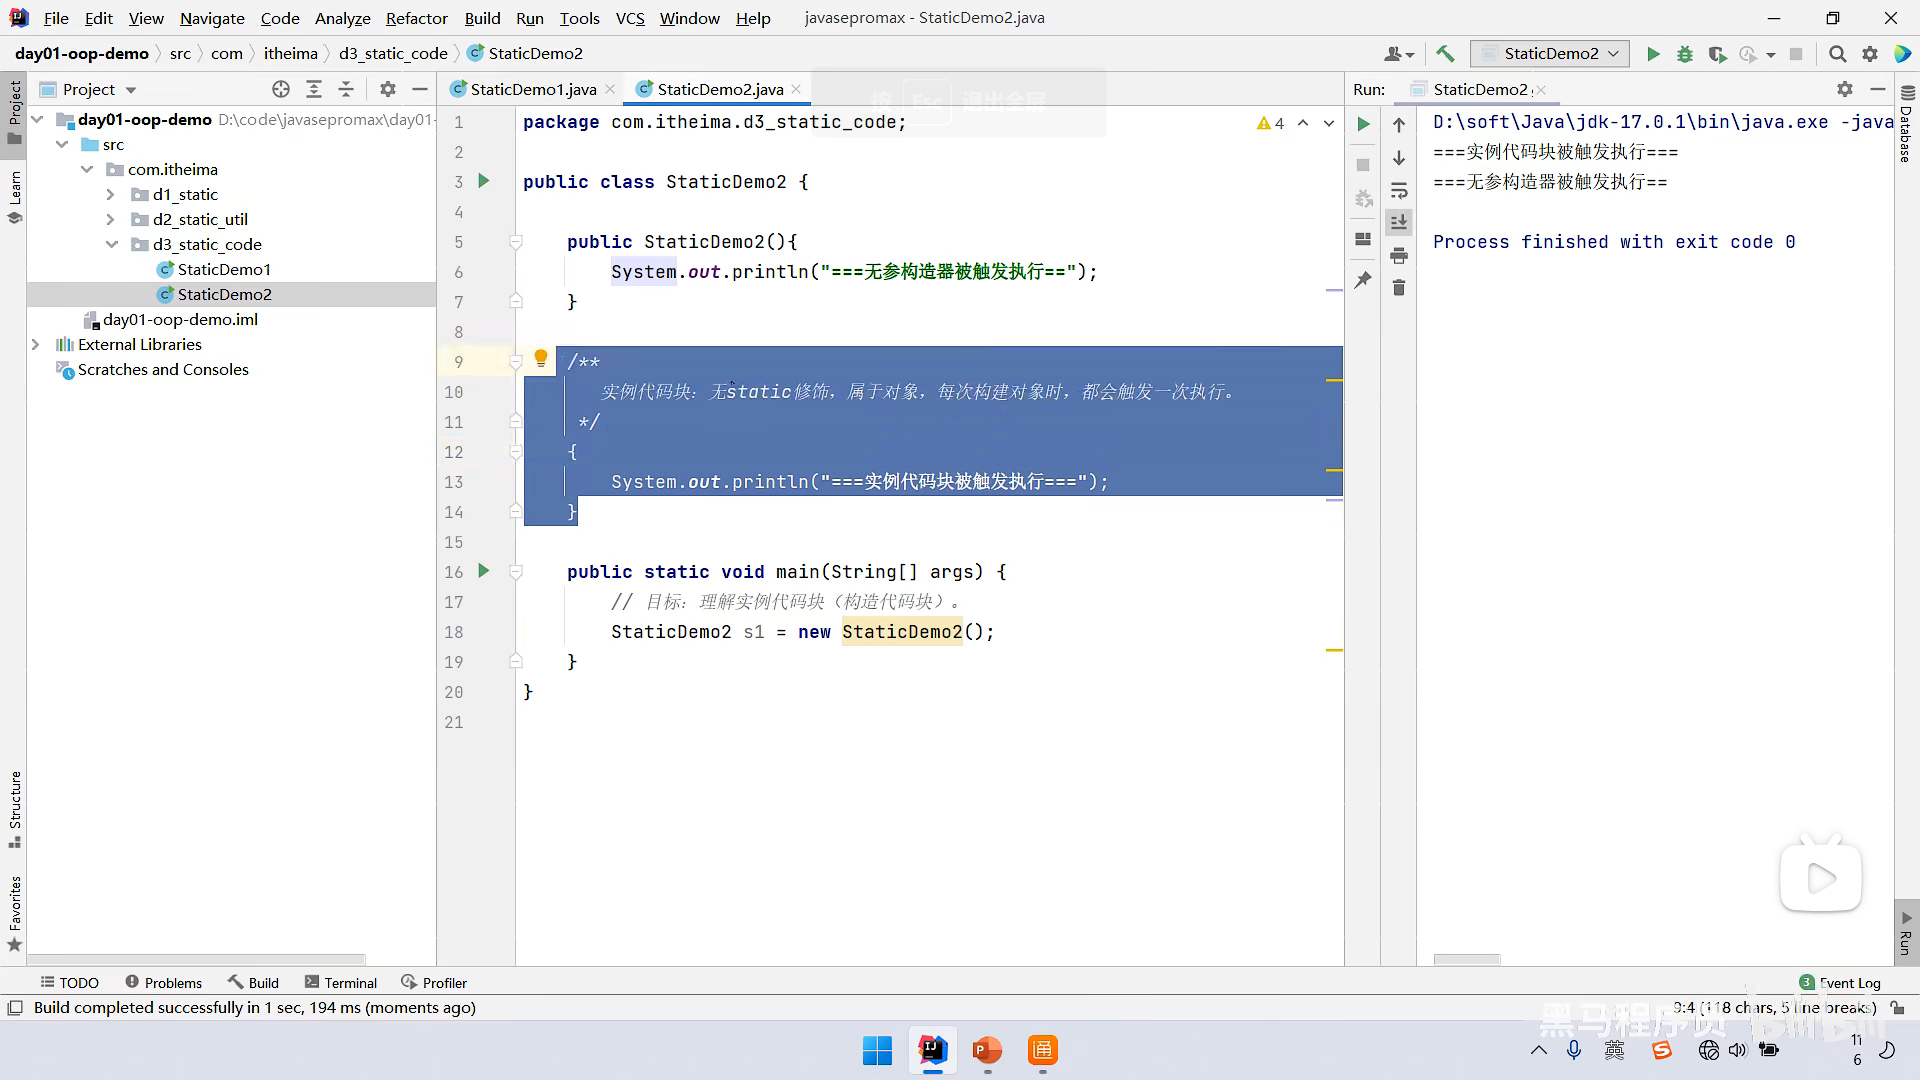Image resolution: width=1920 pixels, height=1080 pixels.
Task: Click the run gutter arrow beside main method
Action: pos(484,571)
